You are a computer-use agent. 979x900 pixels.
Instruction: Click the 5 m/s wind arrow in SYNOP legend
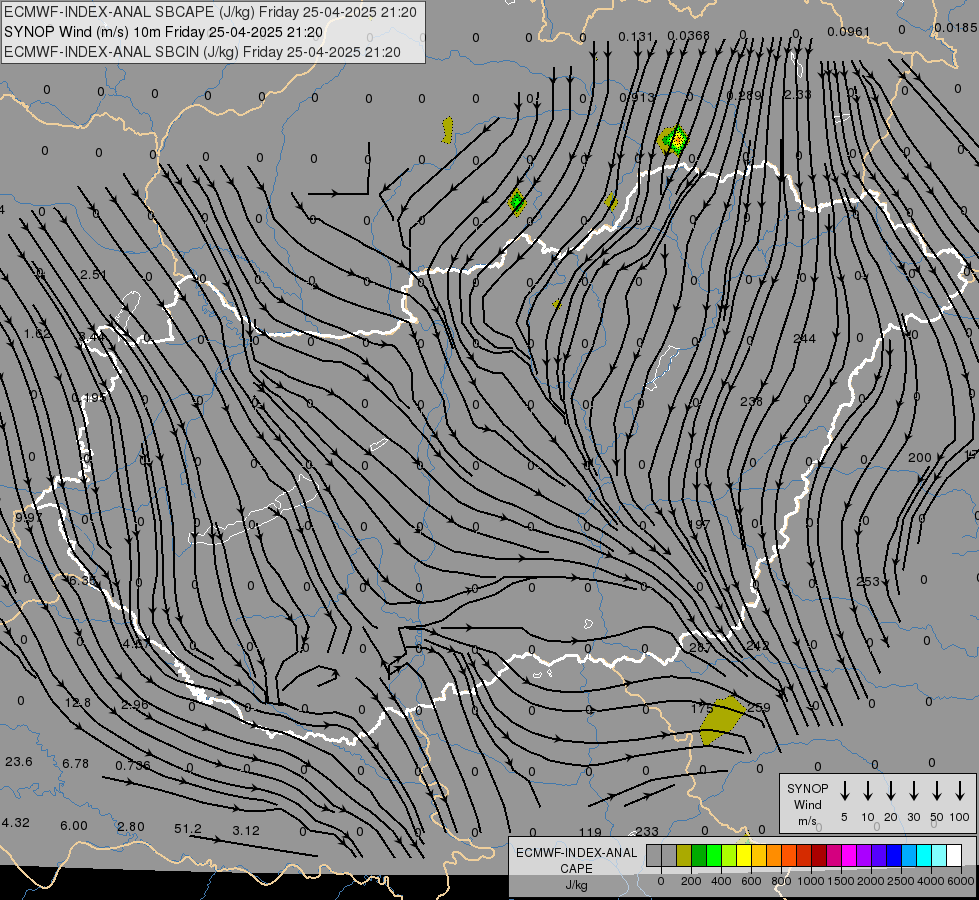tap(844, 790)
